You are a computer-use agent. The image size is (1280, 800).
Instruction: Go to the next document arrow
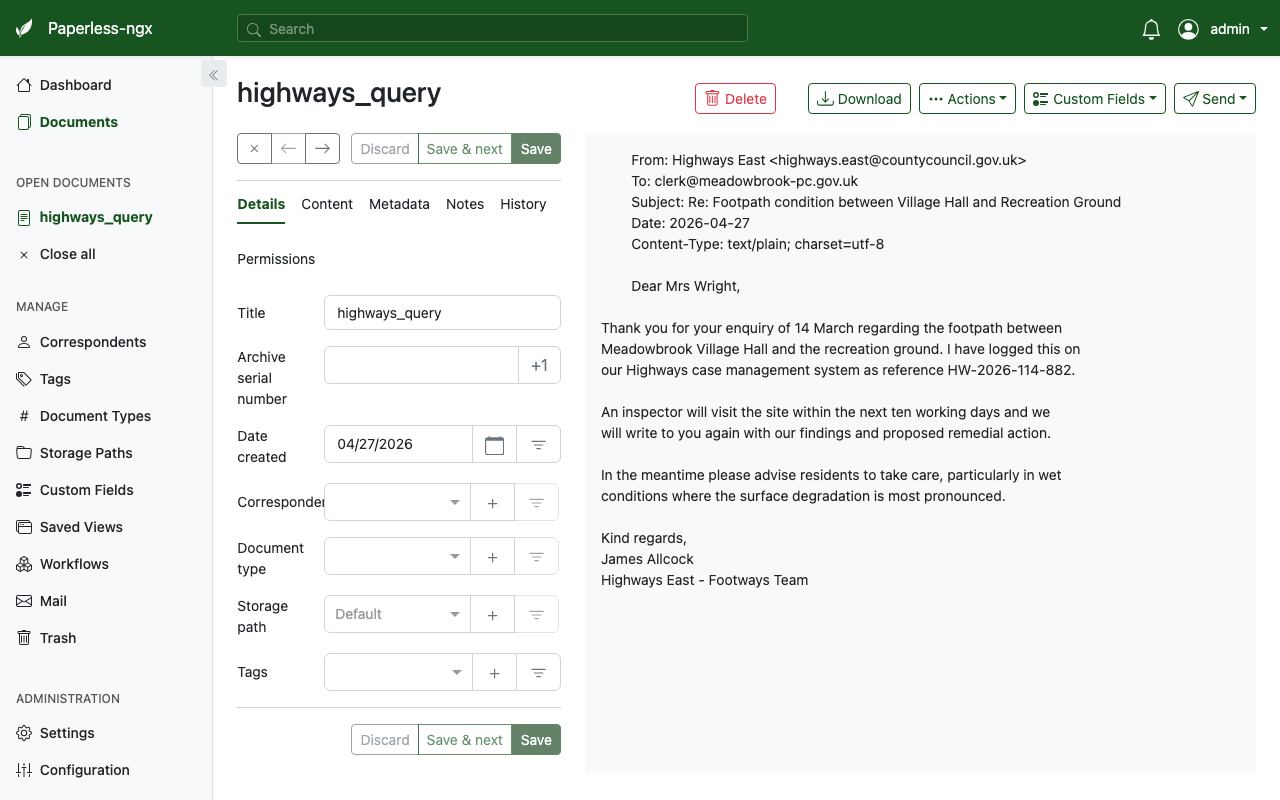pyautogui.click(x=322, y=149)
